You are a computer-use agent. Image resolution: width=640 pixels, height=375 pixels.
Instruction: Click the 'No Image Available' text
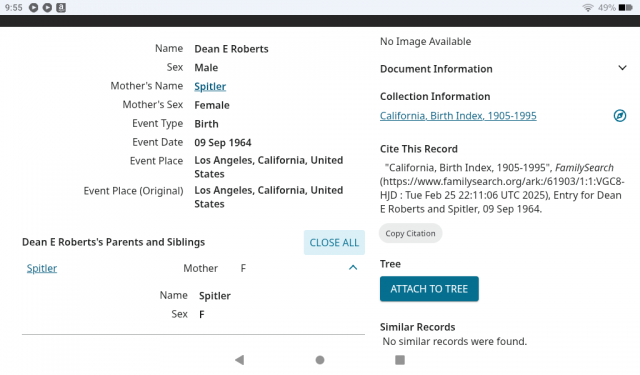tap(425, 42)
